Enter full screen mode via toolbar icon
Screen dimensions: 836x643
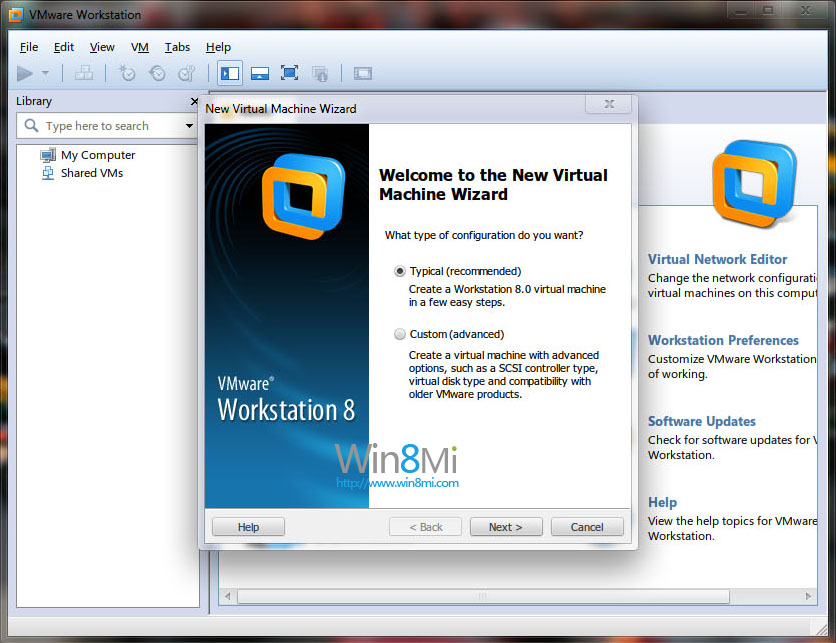(x=289, y=73)
